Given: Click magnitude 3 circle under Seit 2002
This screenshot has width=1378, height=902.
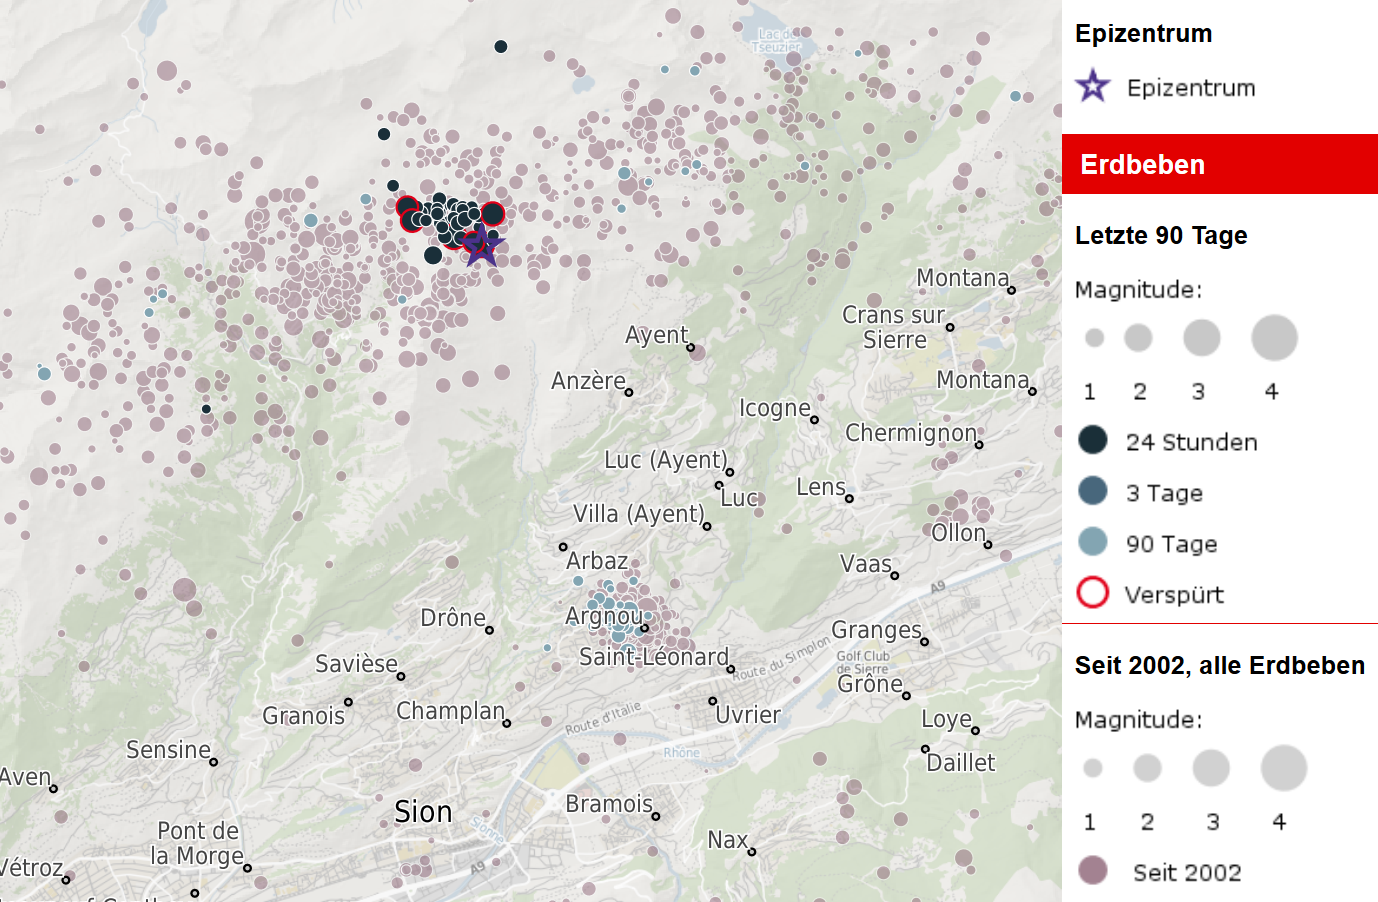Looking at the screenshot, I should point(1211,768).
